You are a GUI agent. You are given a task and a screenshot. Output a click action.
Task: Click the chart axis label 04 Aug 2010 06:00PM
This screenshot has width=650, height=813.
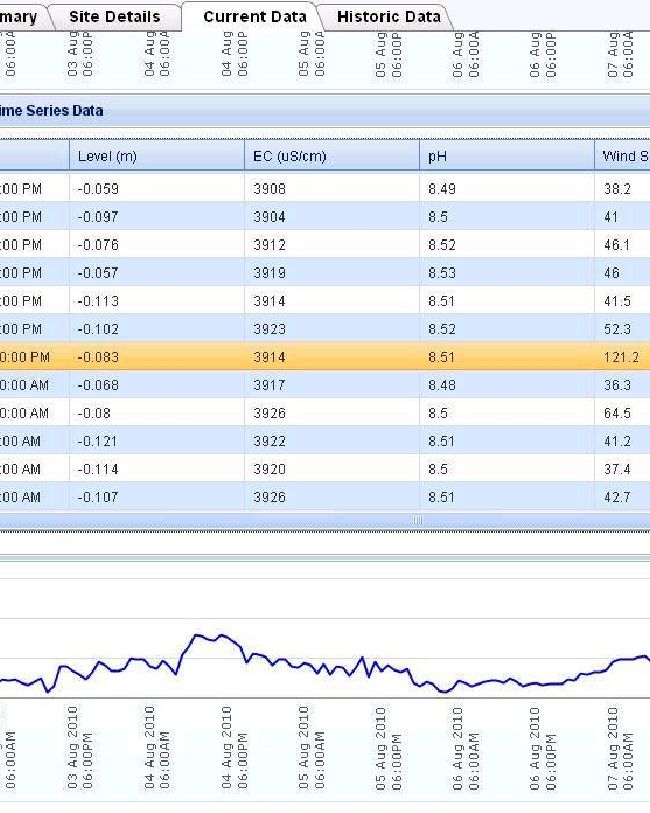point(234,747)
